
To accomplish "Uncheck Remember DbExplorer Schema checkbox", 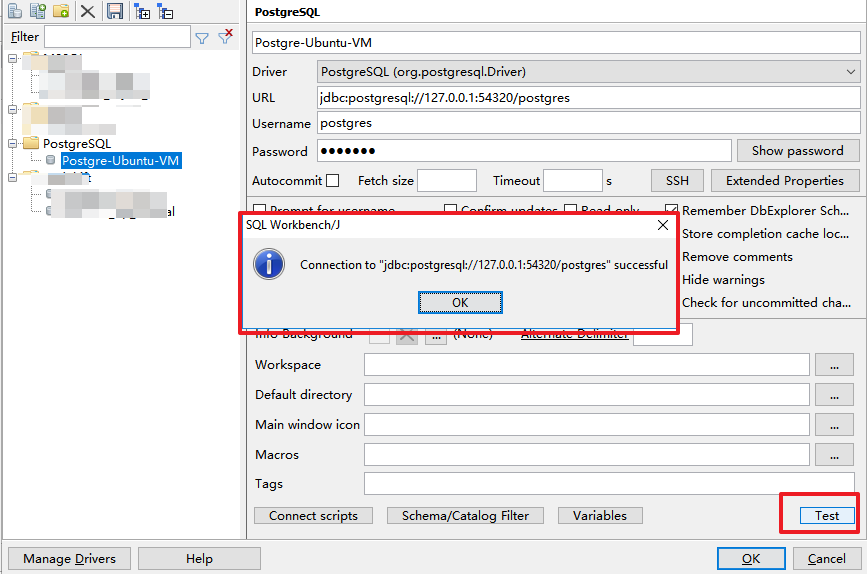I will (671, 211).
